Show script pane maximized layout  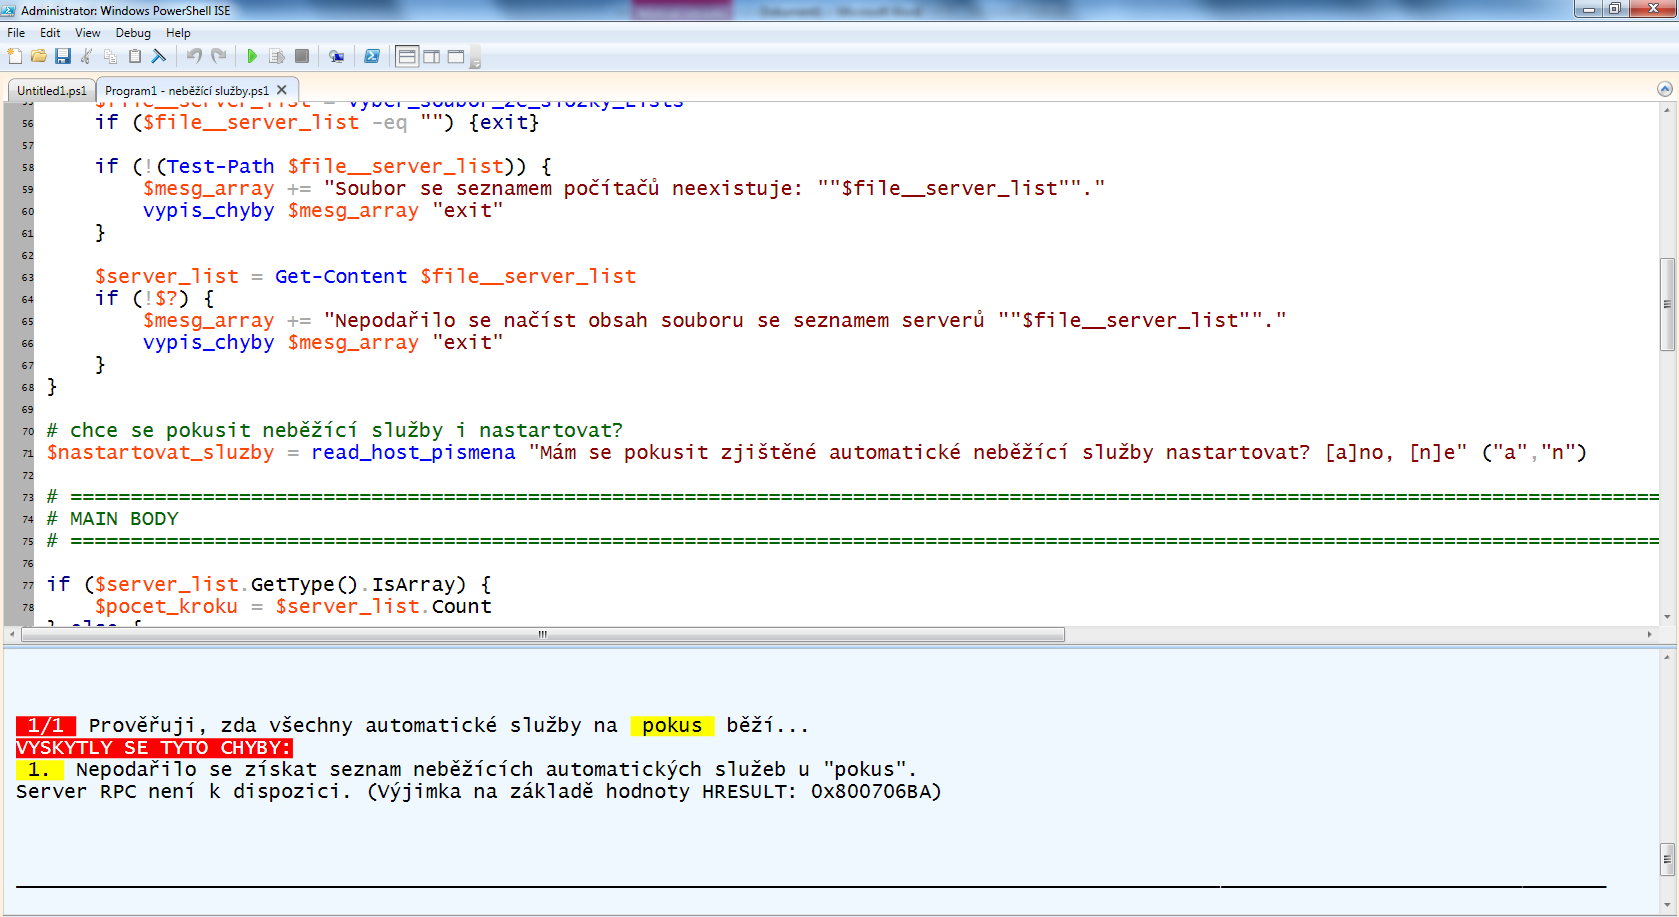[456, 56]
